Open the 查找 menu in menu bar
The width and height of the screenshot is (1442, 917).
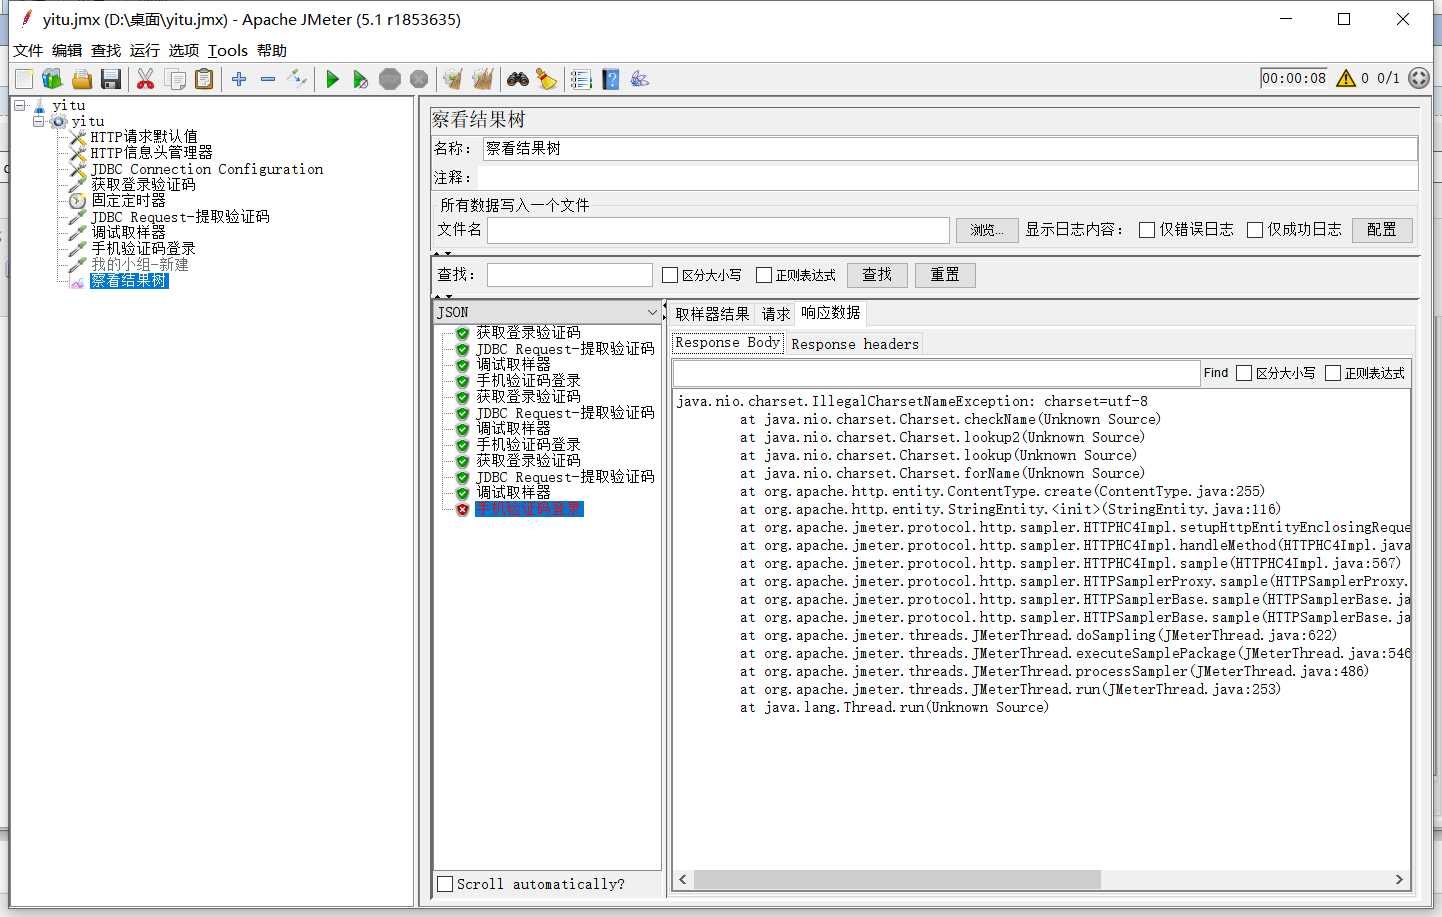click(106, 51)
